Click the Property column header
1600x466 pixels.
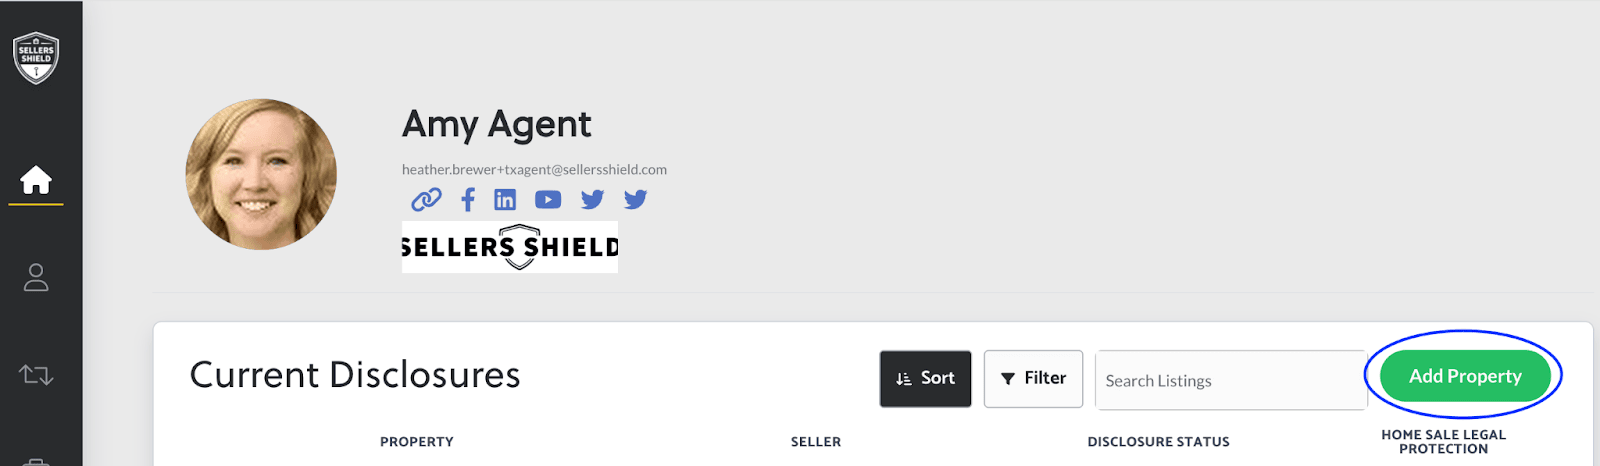pyautogui.click(x=417, y=442)
